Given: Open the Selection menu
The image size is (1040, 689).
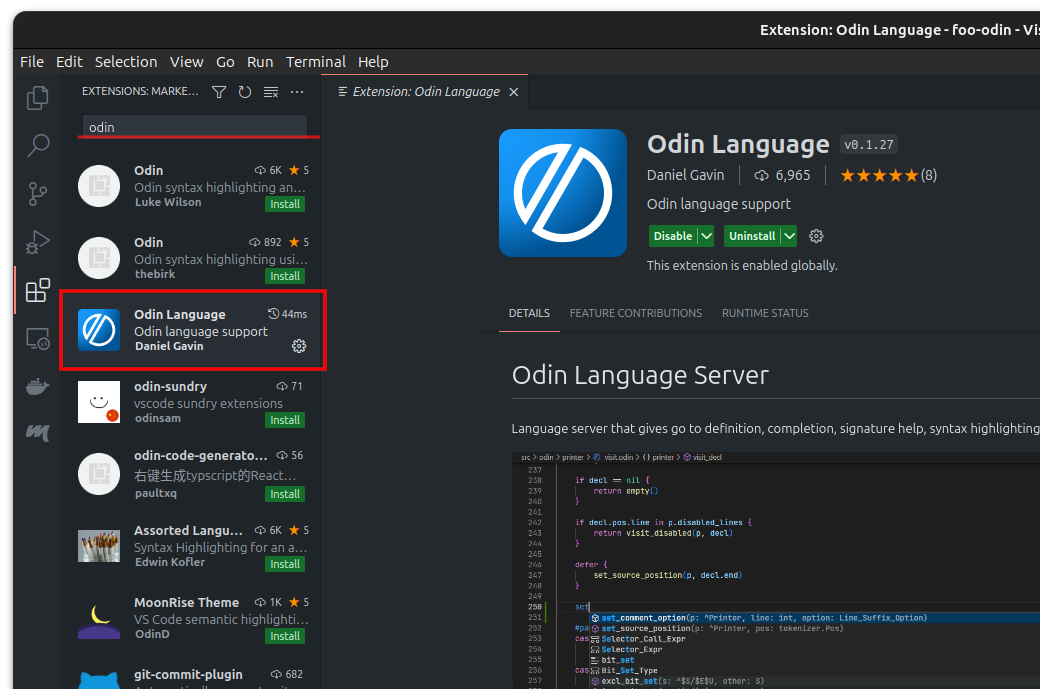Looking at the screenshot, I should (x=126, y=62).
